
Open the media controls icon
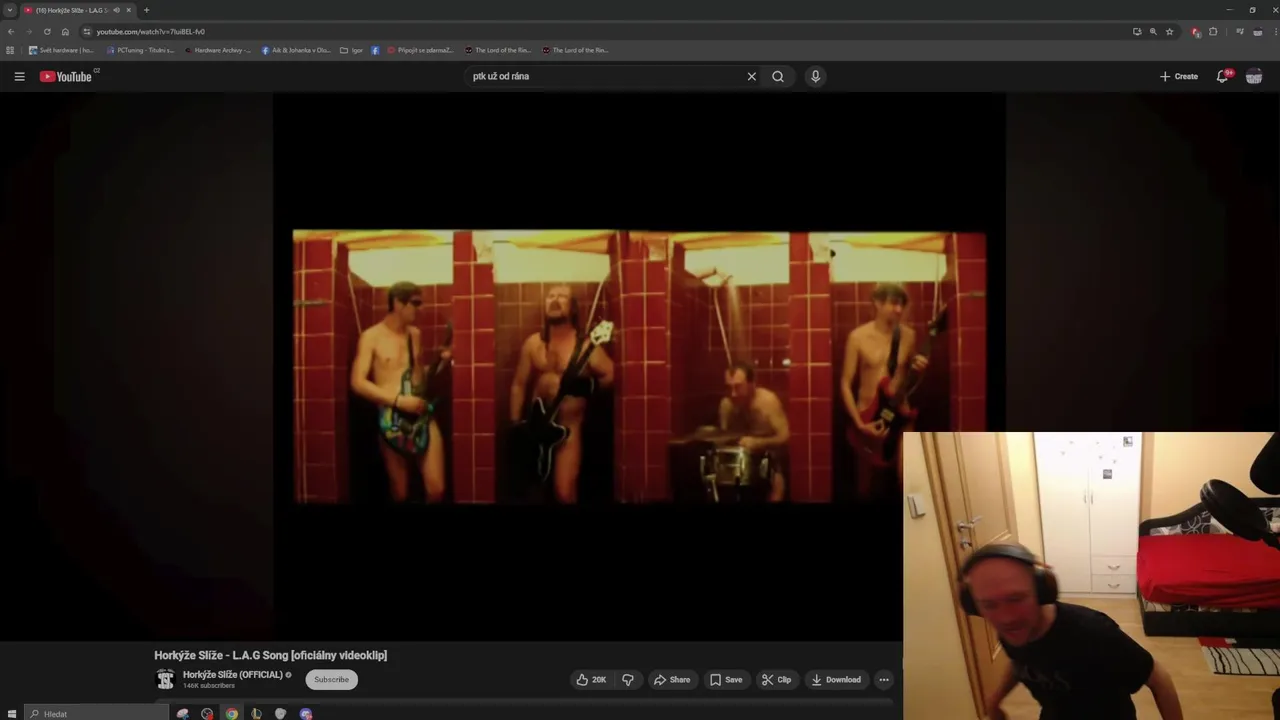point(1240,32)
